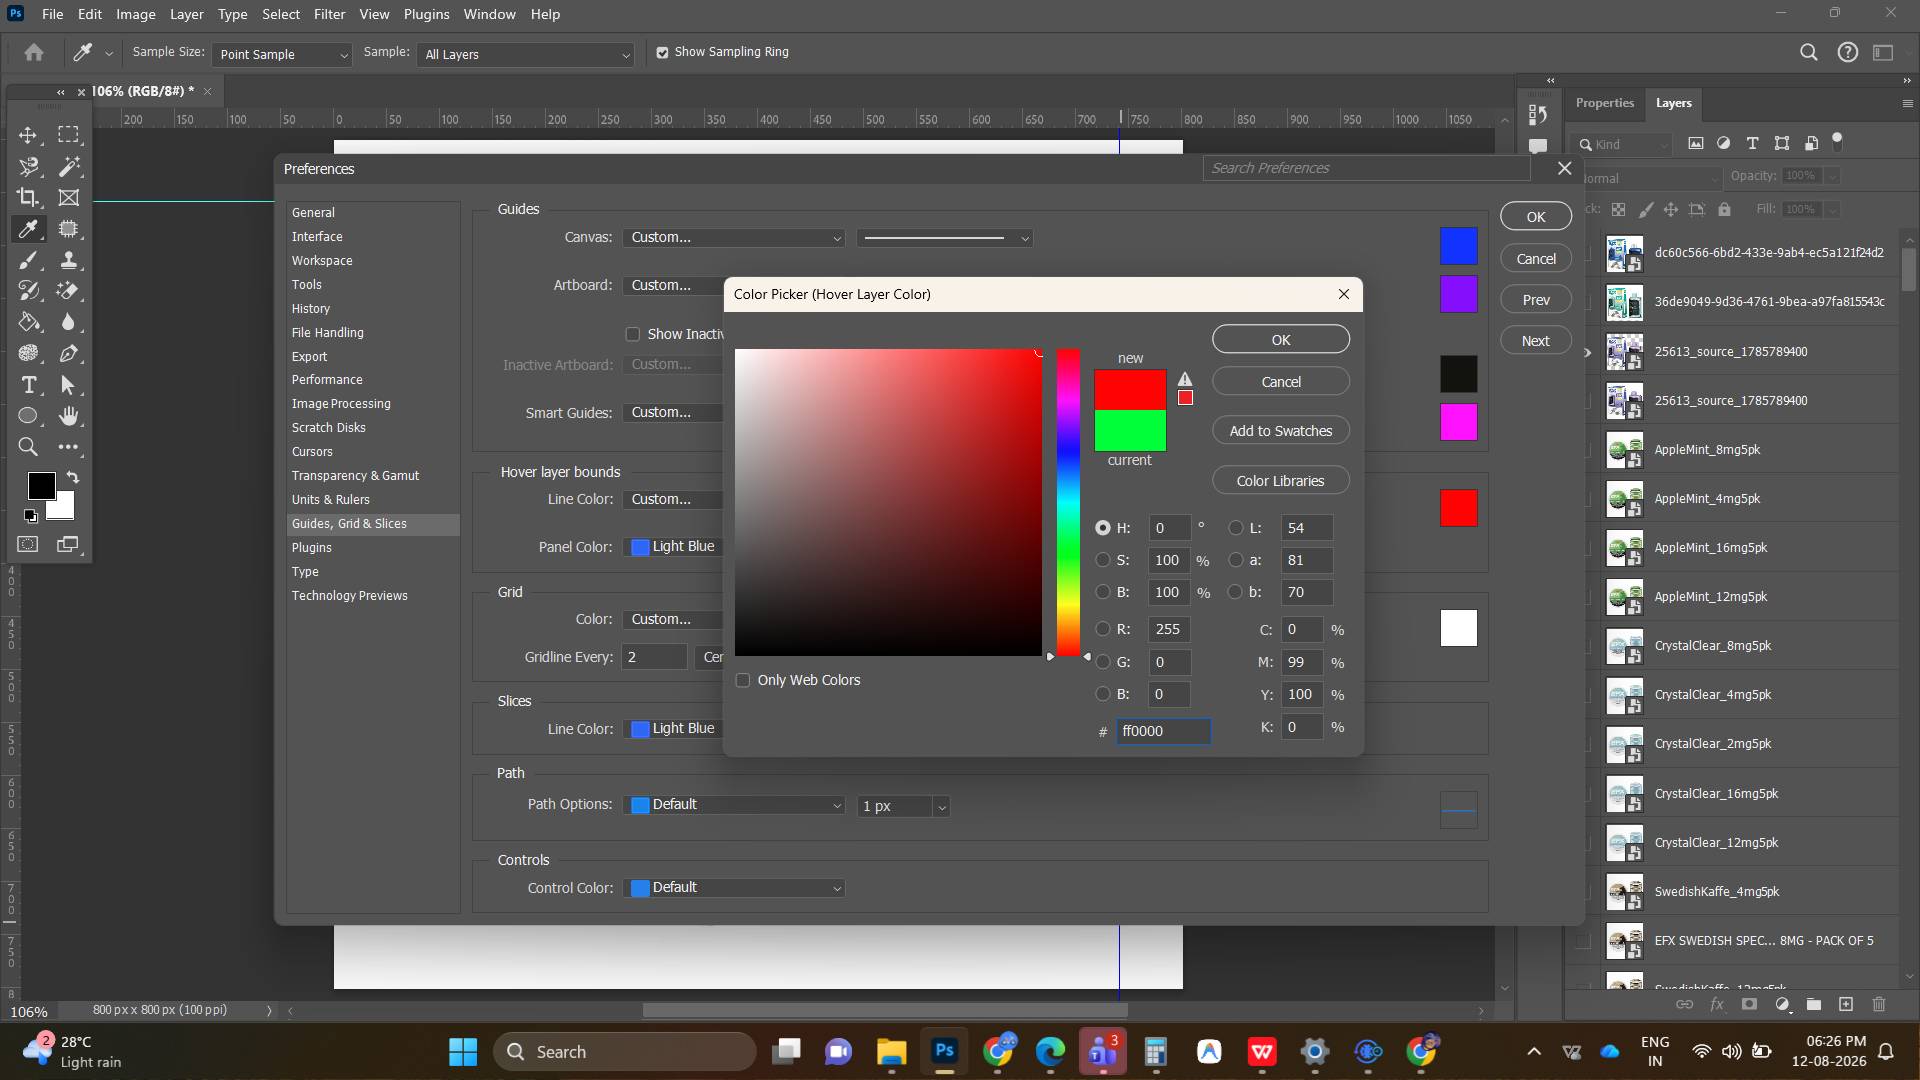Screen dimensions: 1920x1080
Task: Click the Add to Swatches button
Action: [1281, 431]
